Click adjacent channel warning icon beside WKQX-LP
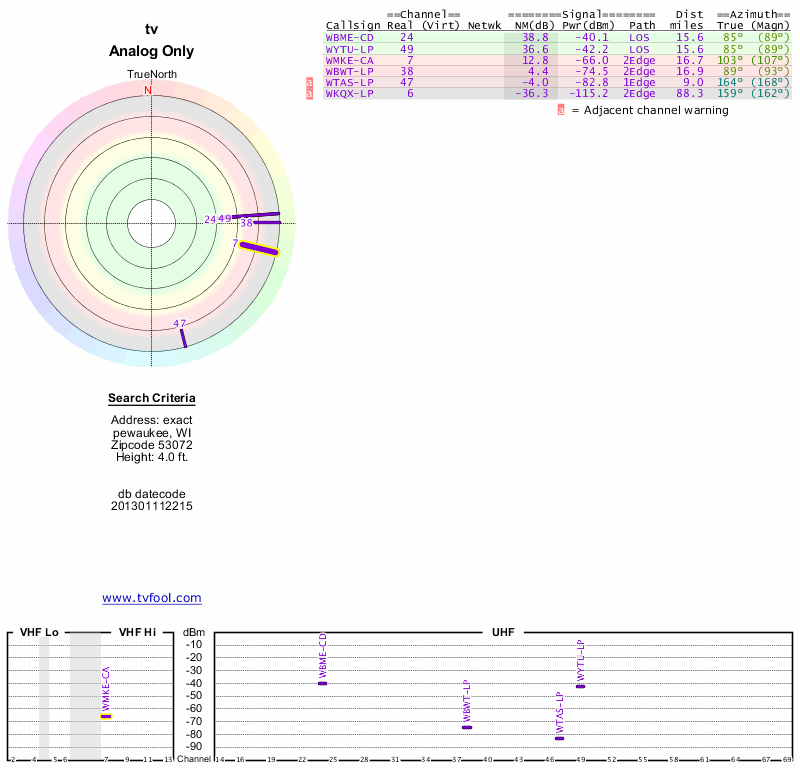800x768 pixels. pyautogui.click(x=309, y=94)
